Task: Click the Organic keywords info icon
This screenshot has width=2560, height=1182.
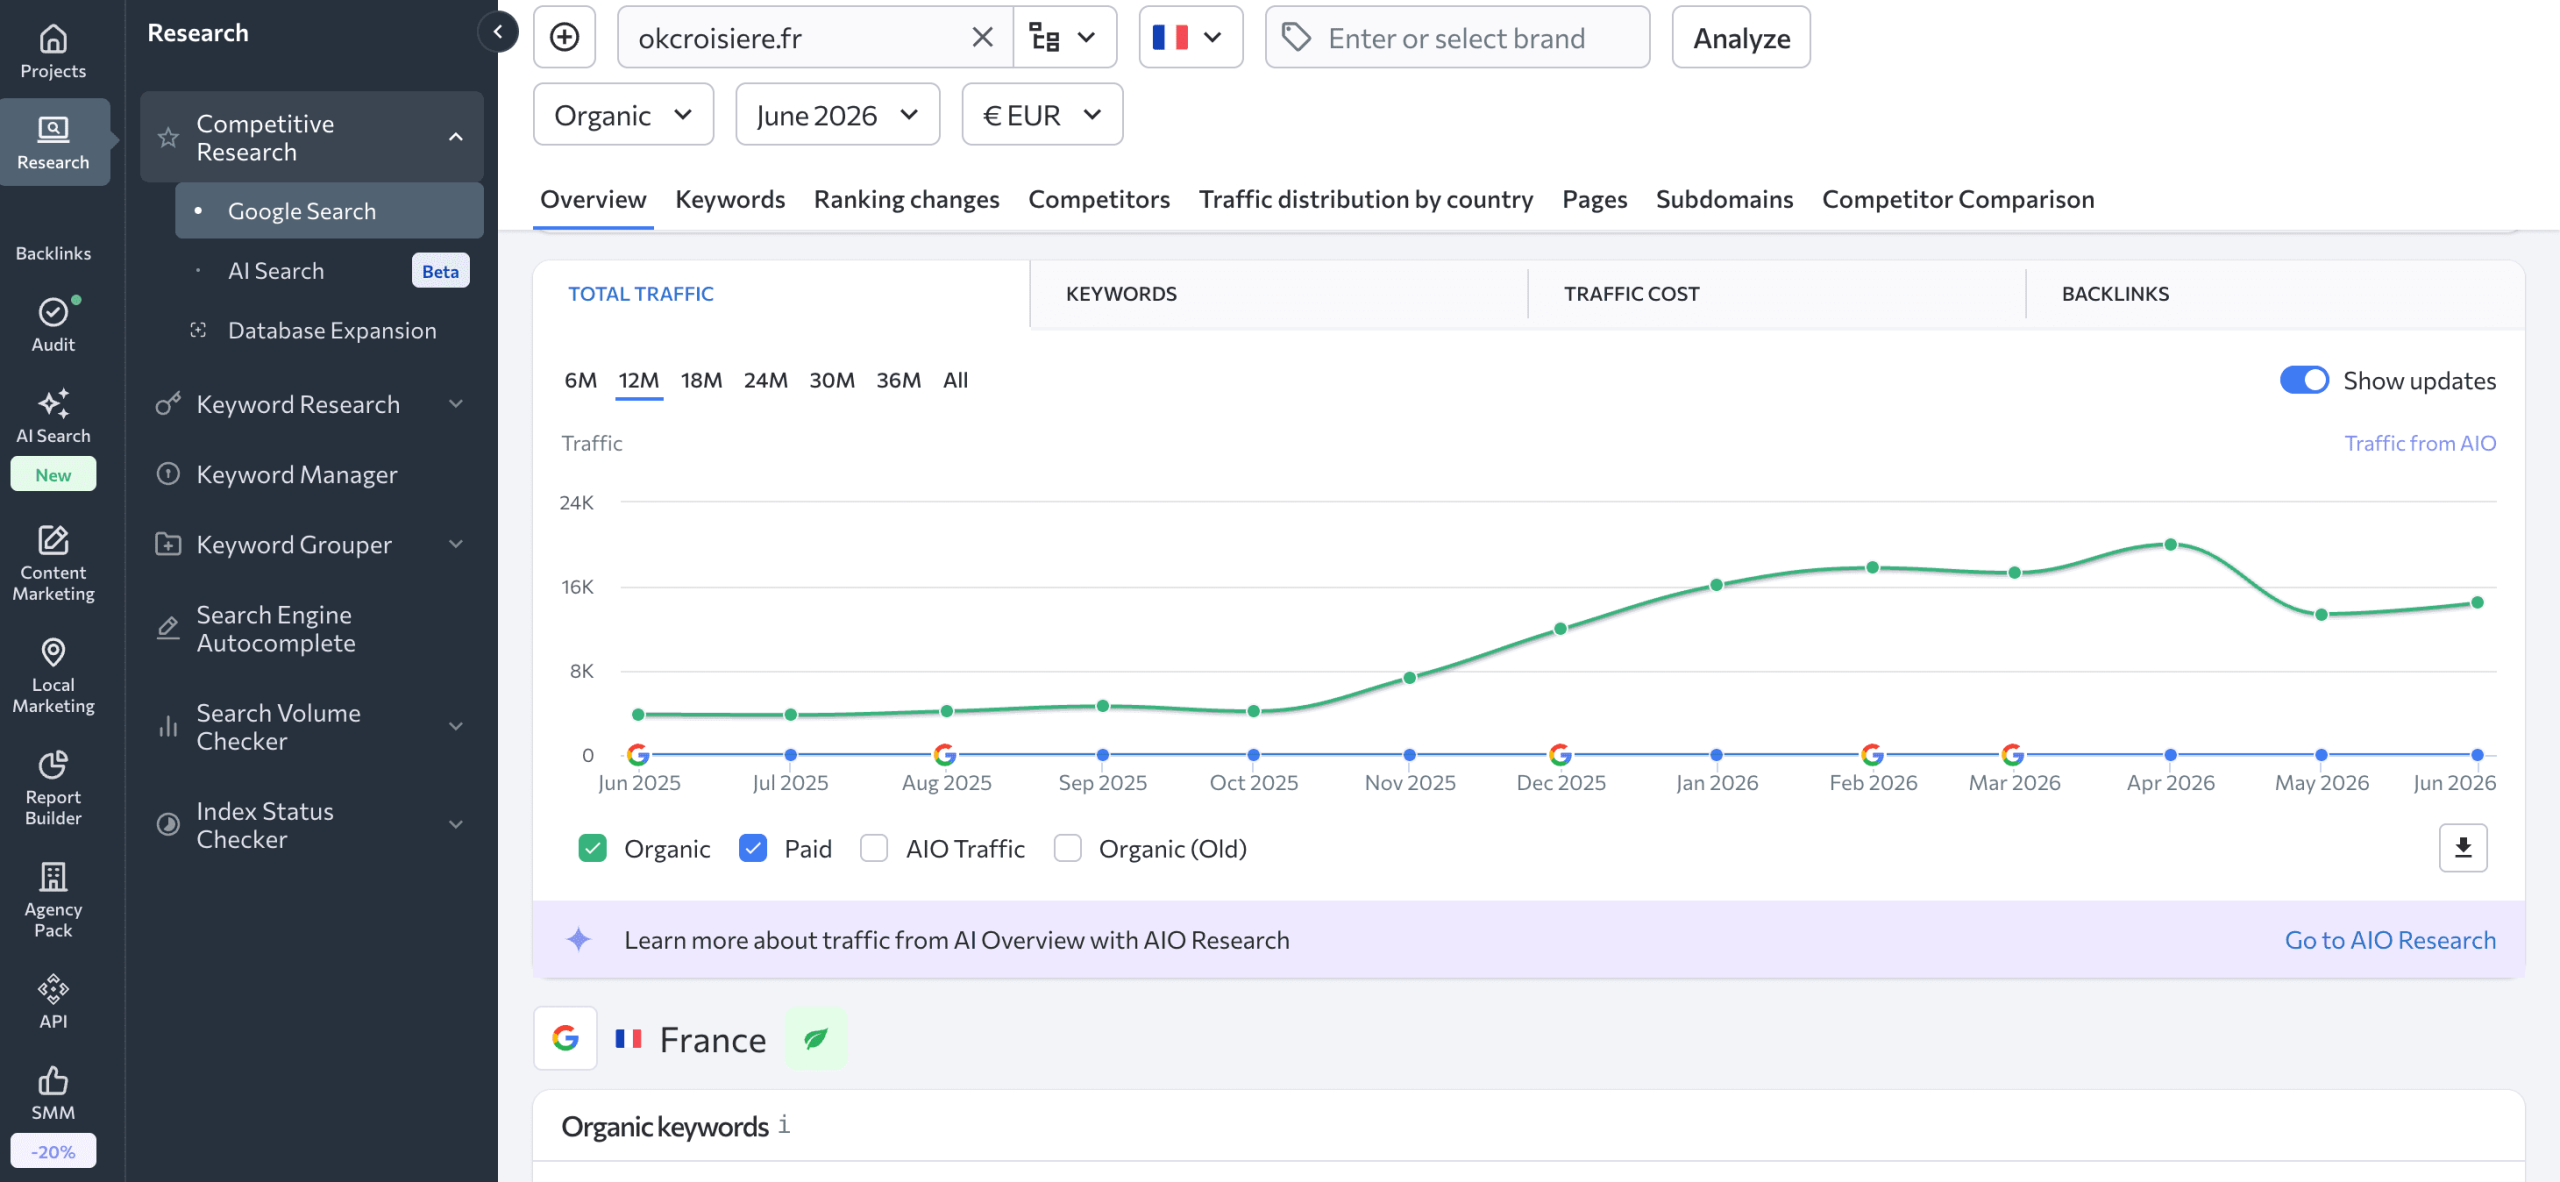Action: [x=785, y=1125]
